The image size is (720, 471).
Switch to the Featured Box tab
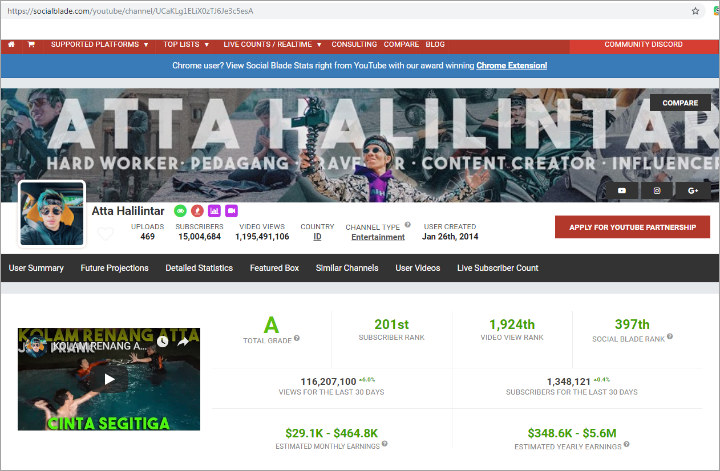[x=275, y=268]
